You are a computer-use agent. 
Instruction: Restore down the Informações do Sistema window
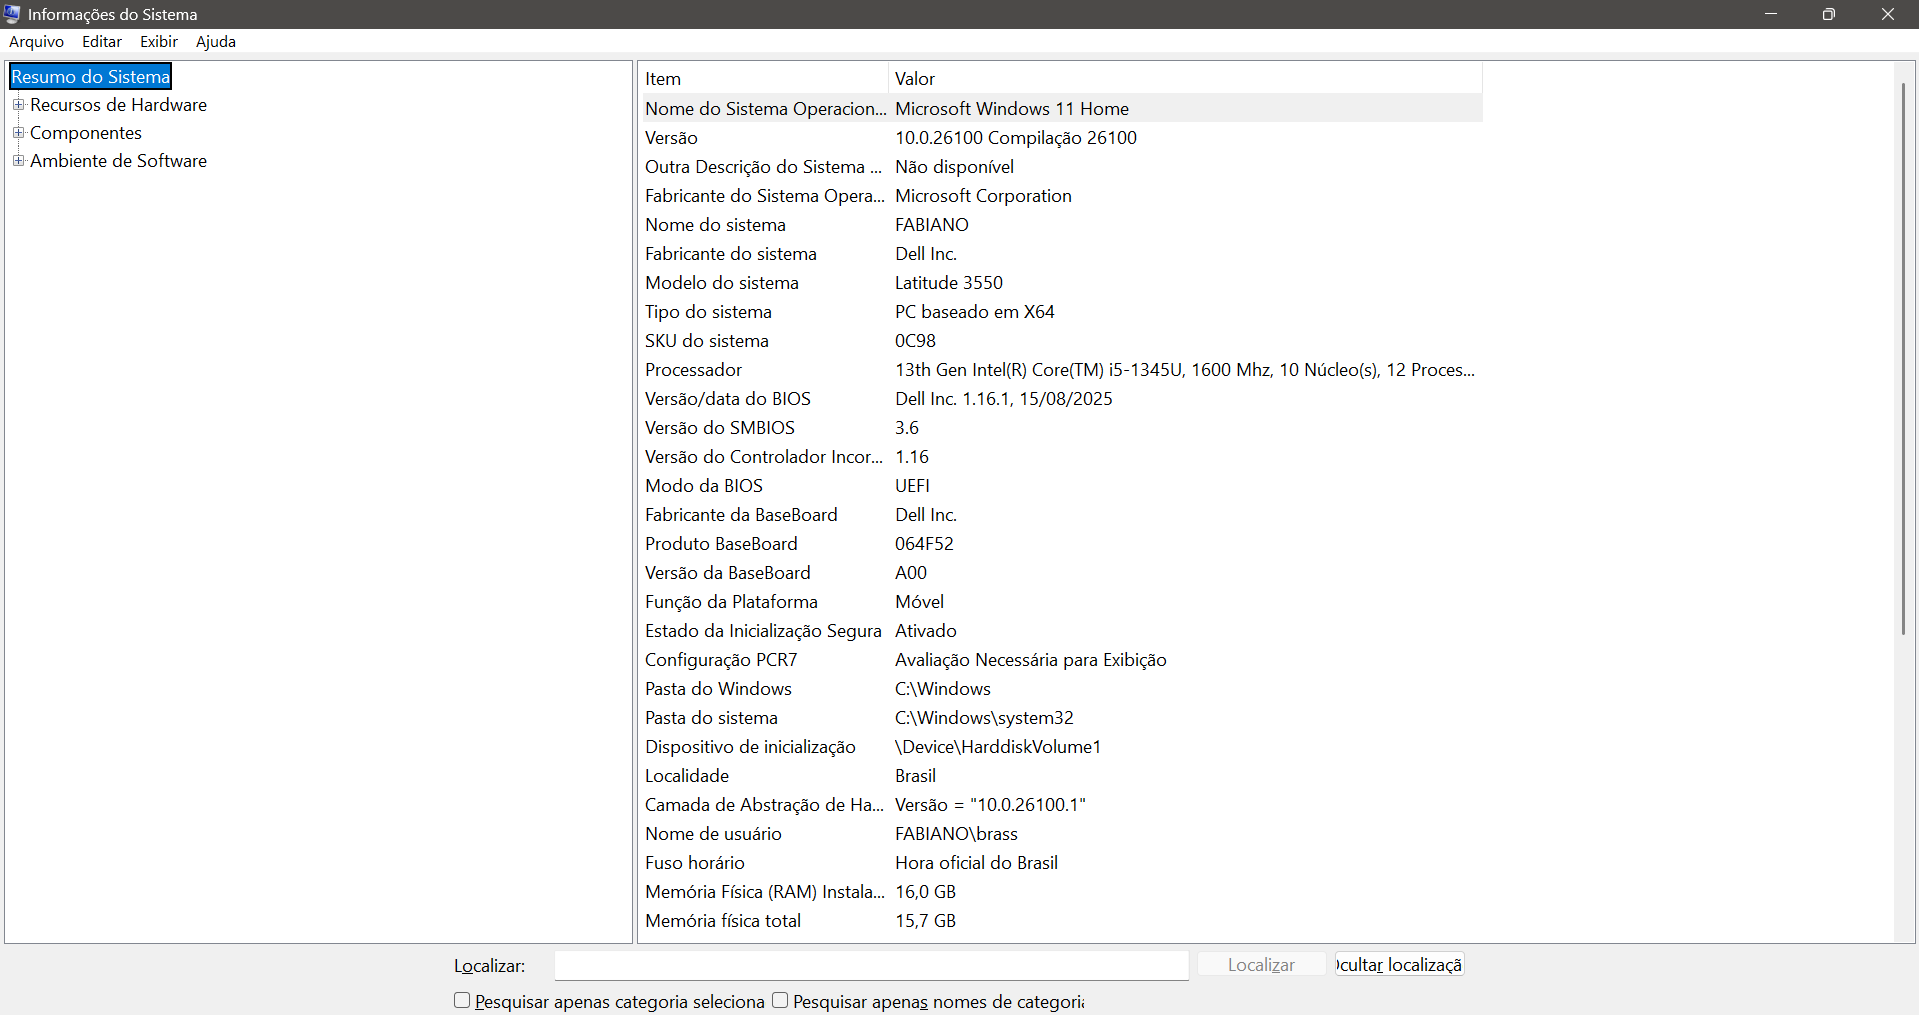1829,14
